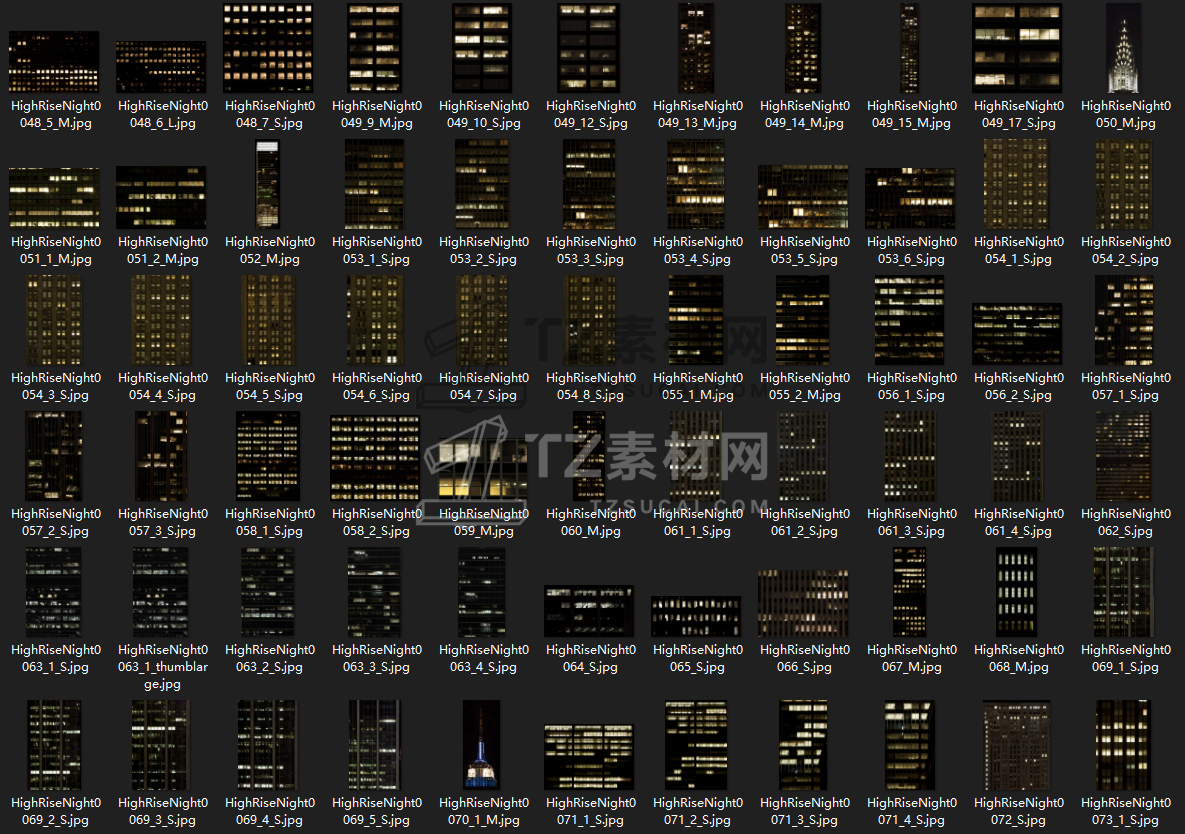
Task: Select thumbnail HighRiseNight0061_2_S.jpg
Action: [803, 456]
